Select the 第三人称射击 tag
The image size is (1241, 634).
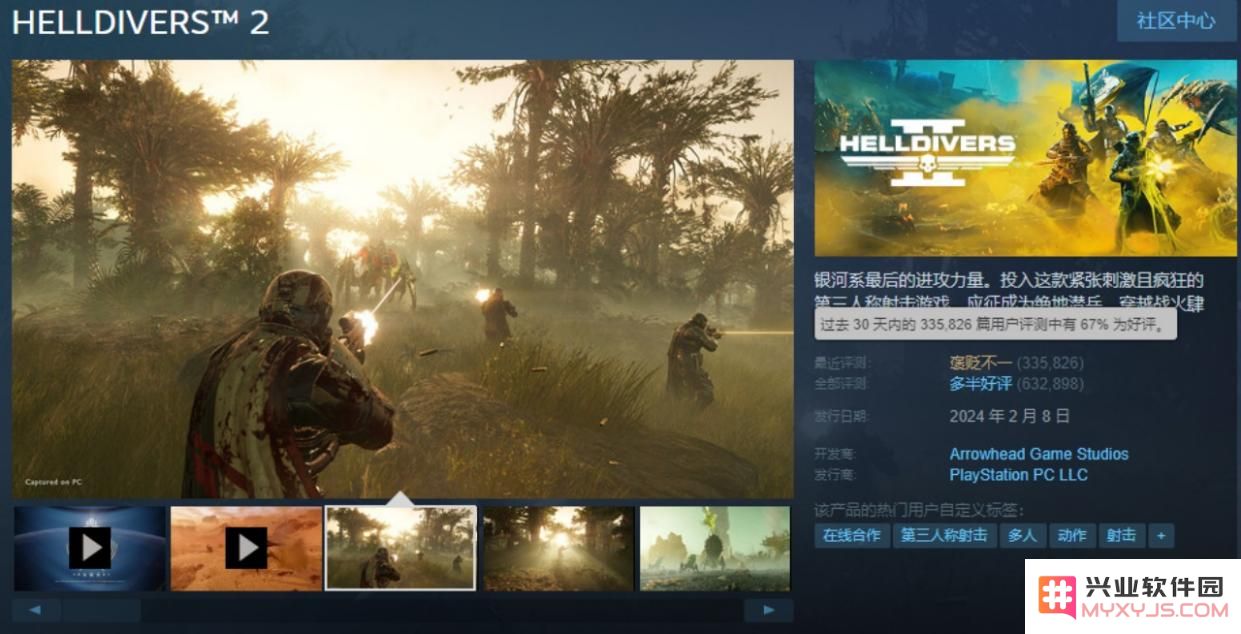tap(944, 536)
